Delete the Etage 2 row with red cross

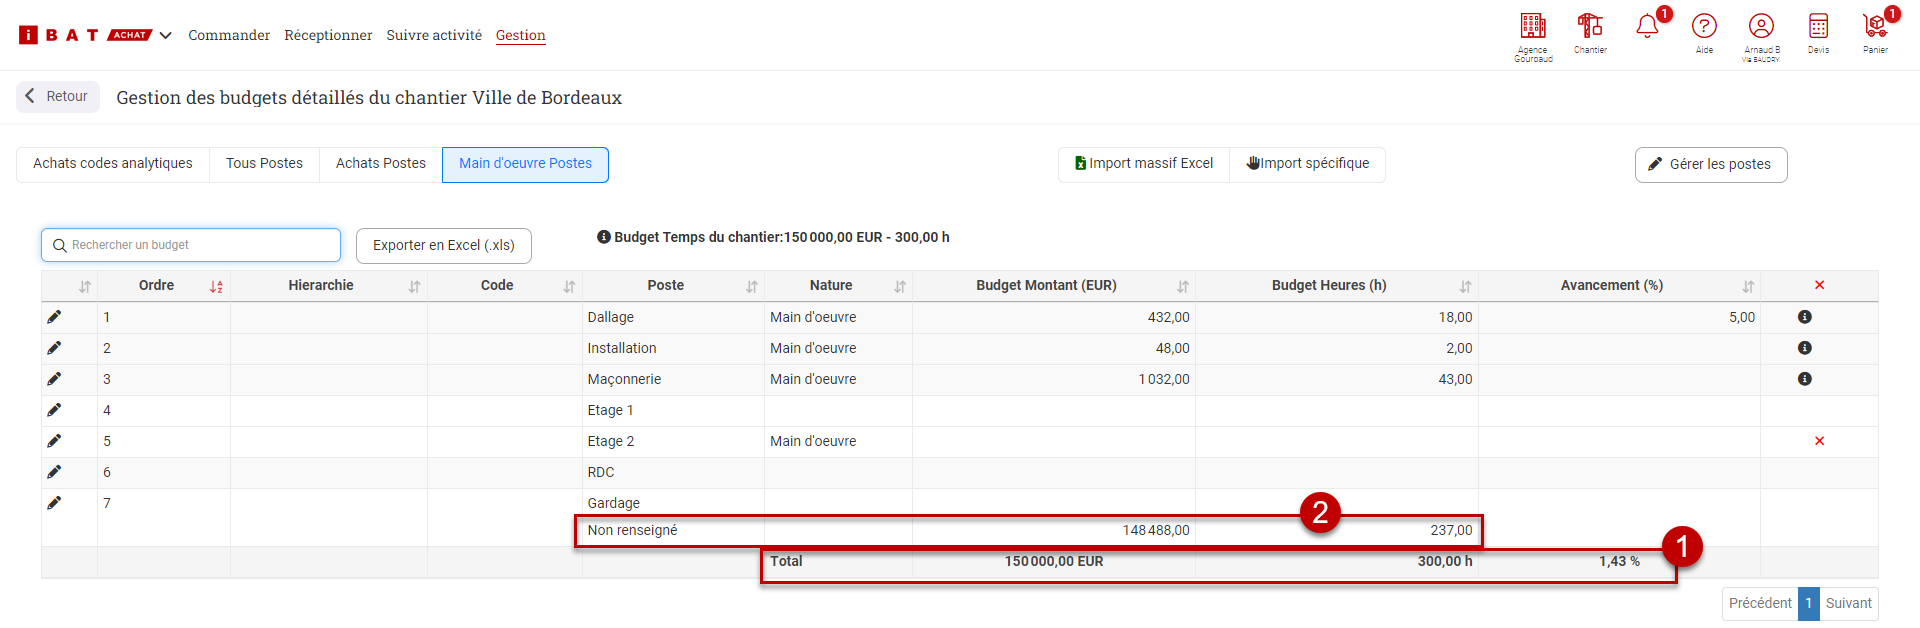pyautogui.click(x=1819, y=441)
